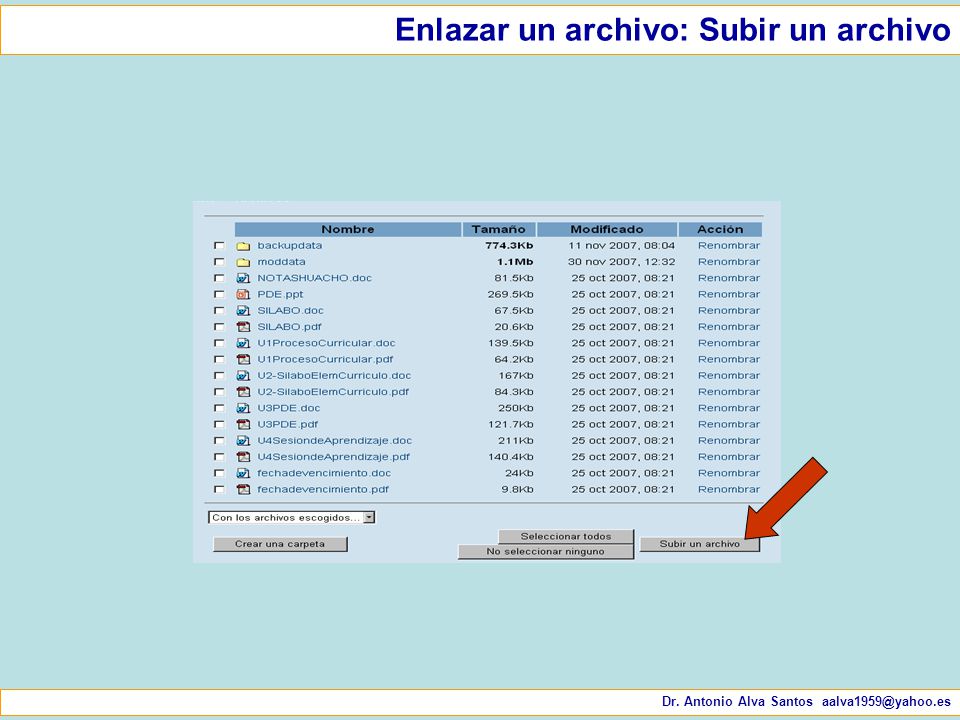The width and height of the screenshot is (960, 720).
Task: Click the Word icon beside U4SesiondeAprendizaje.doc
Action: [243, 441]
